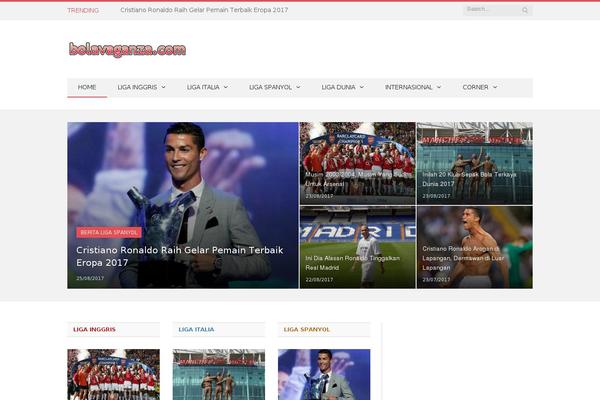The height and width of the screenshot is (400, 600).
Task: Open Arsenal thumbnail under Liga Inggris section
Action: 114,374
